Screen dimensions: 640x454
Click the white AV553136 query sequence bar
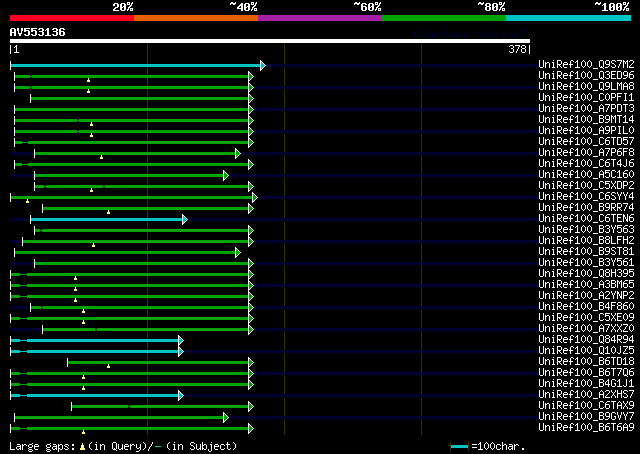coord(270,41)
